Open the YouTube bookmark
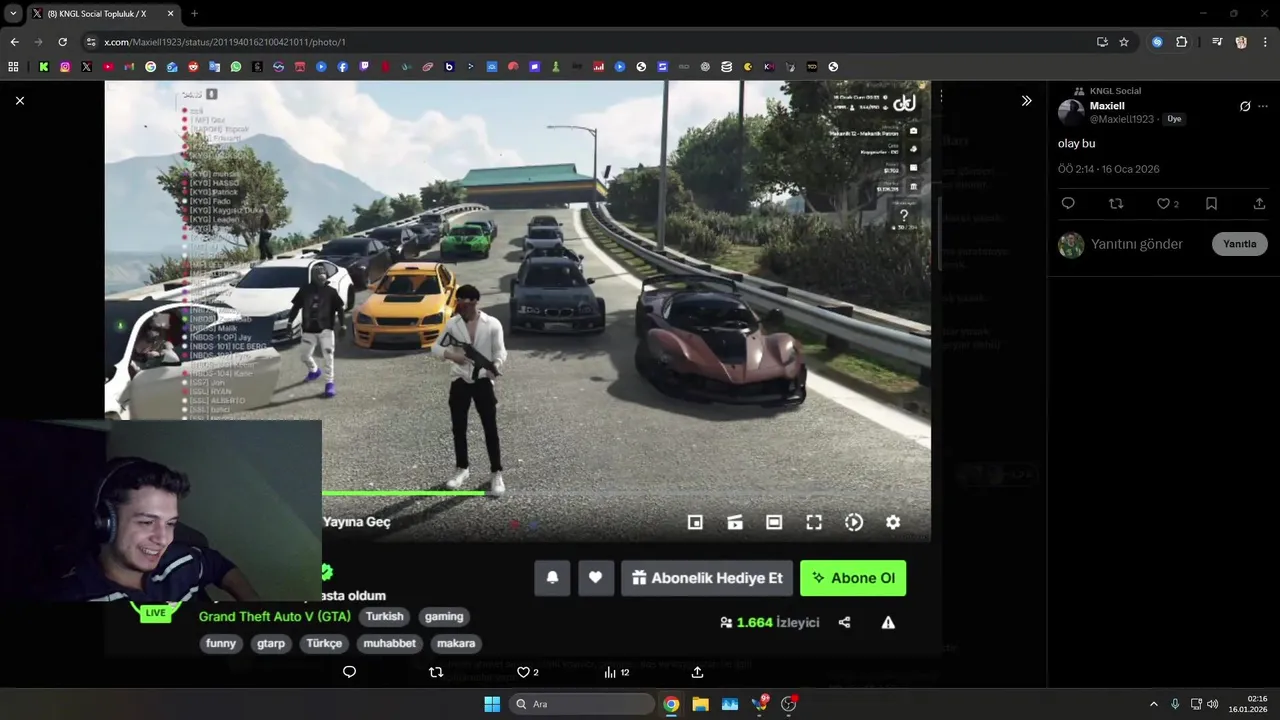 (x=108, y=67)
